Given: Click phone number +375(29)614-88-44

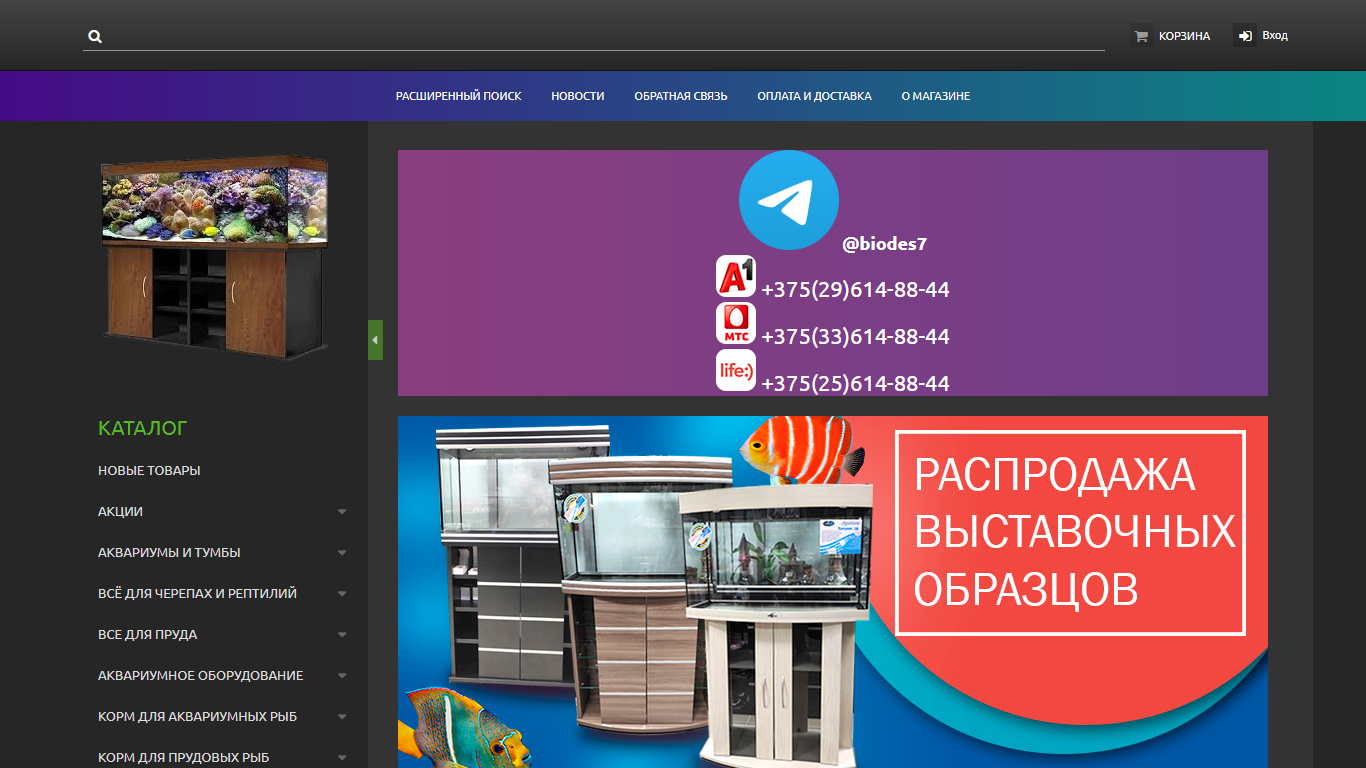Looking at the screenshot, I should click(x=855, y=290).
